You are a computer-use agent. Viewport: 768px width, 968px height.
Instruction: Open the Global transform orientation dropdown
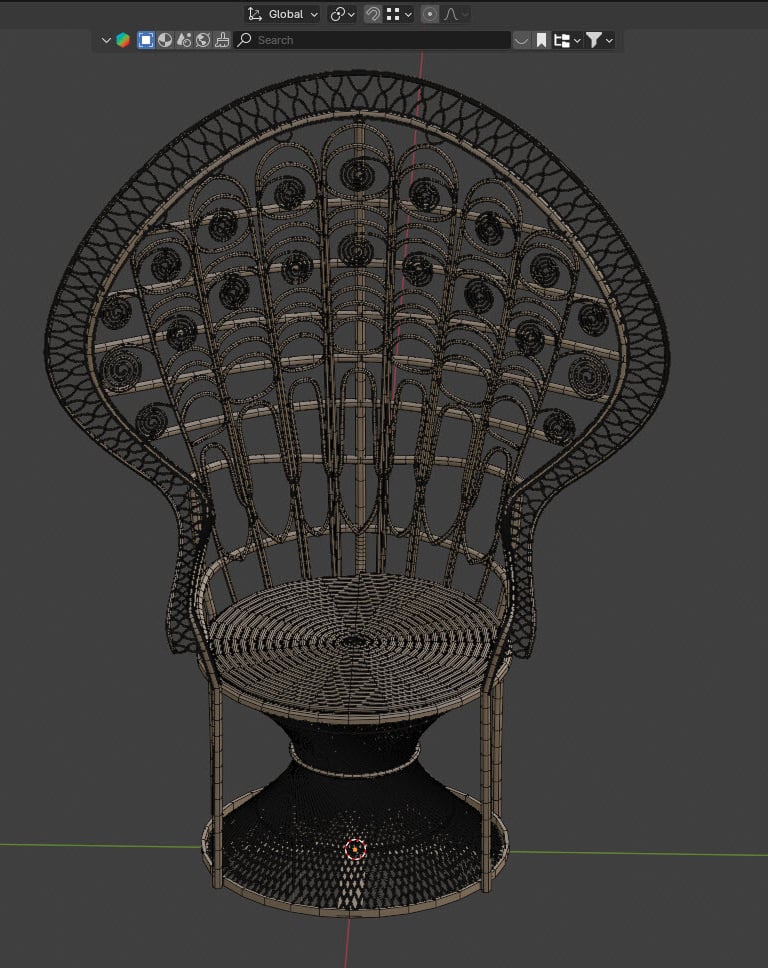pyautogui.click(x=283, y=14)
